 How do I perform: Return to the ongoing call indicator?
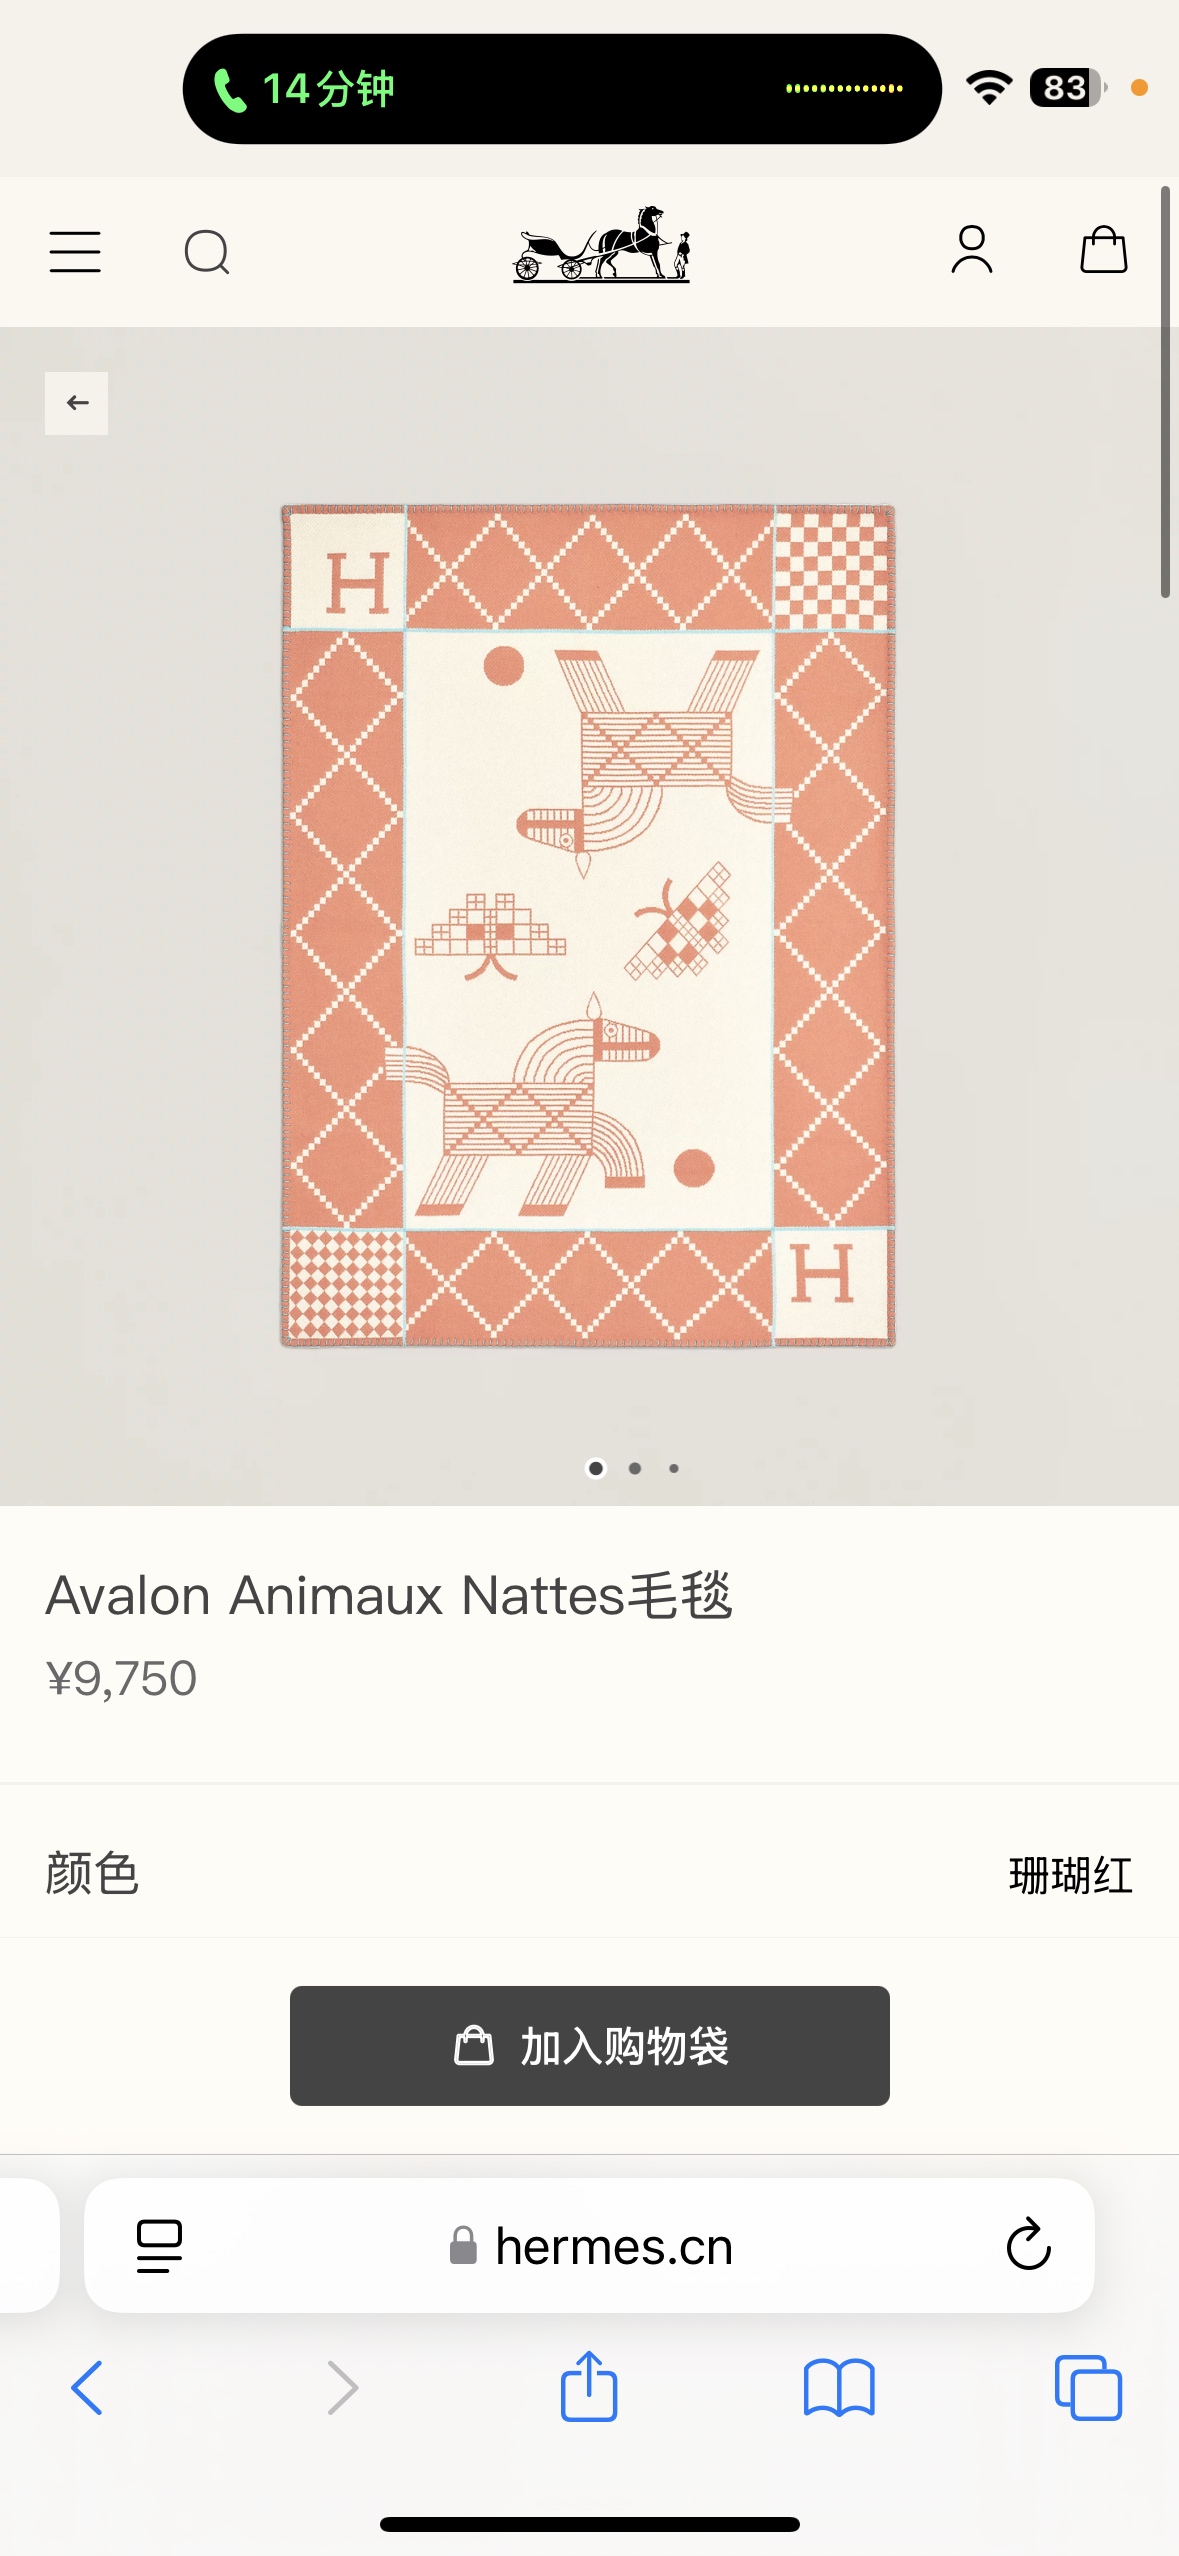tap(562, 89)
